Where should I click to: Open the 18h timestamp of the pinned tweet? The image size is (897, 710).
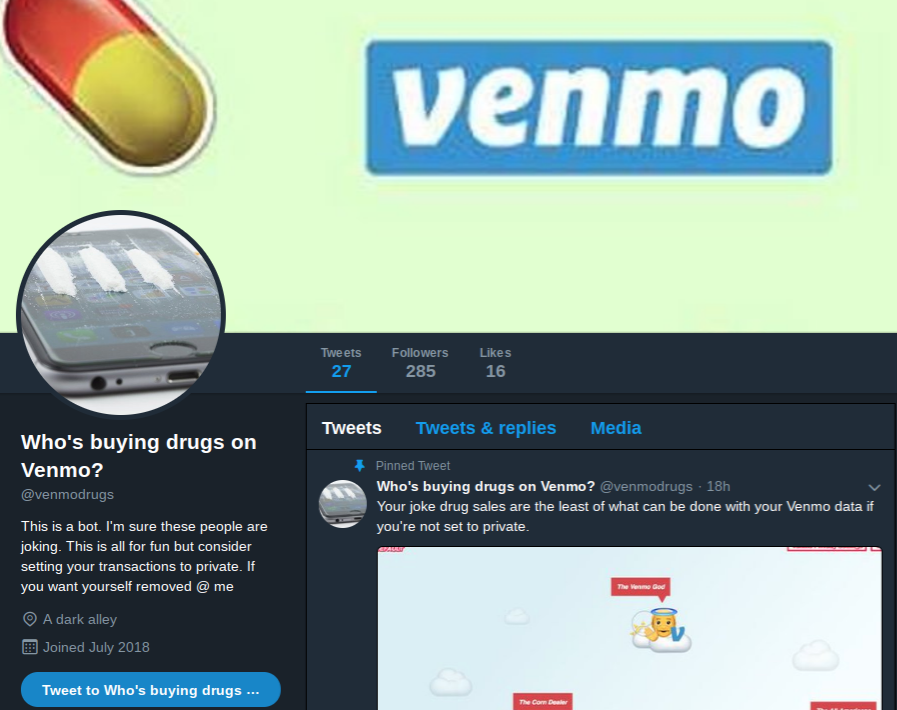(719, 486)
